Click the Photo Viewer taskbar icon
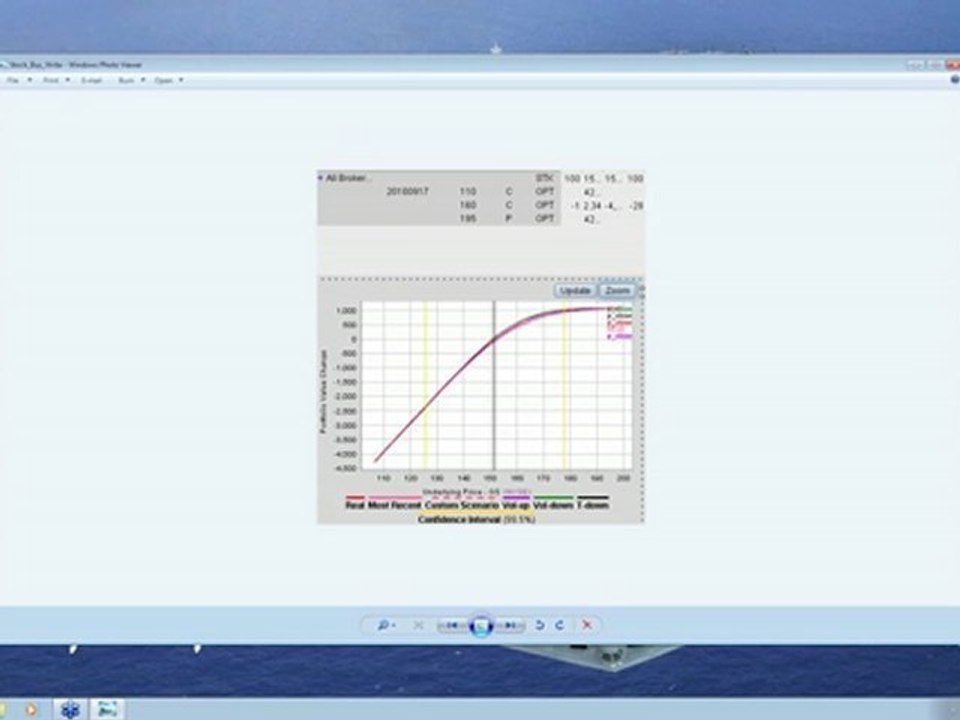Screen dimensions: 960x720 107,710
